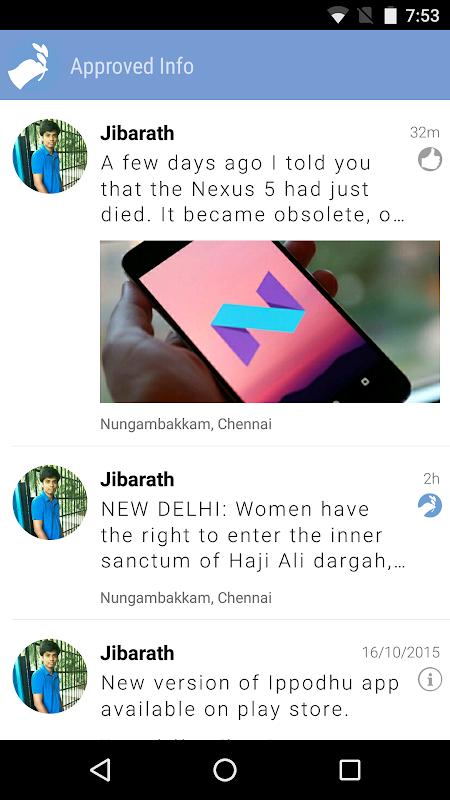Tap the Wi-Fi status icon
The height and width of the screenshot is (800, 450).
pos(338,15)
